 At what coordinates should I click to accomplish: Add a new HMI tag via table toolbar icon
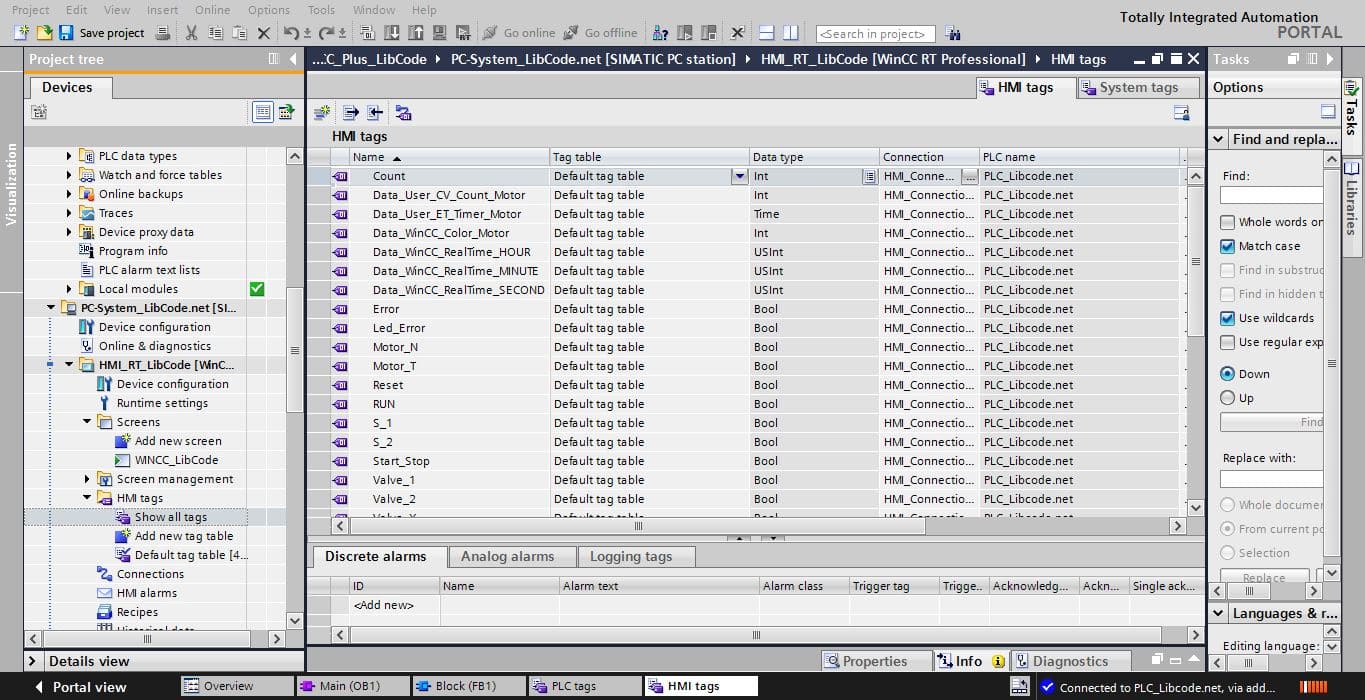(x=321, y=113)
